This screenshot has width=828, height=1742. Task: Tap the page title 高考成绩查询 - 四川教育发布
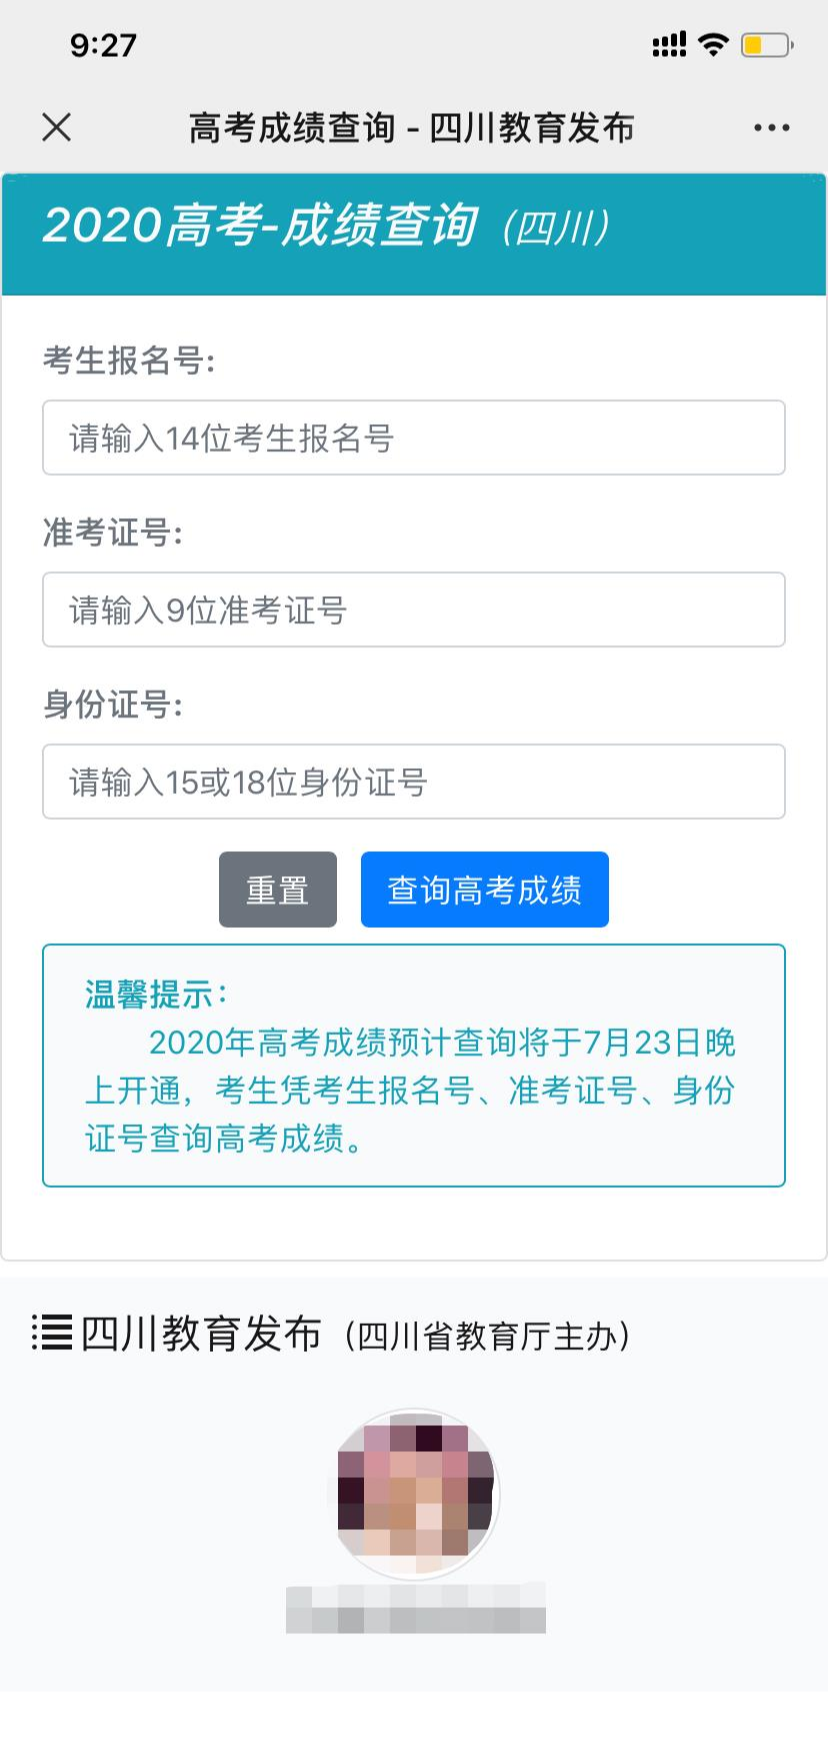click(x=412, y=128)
